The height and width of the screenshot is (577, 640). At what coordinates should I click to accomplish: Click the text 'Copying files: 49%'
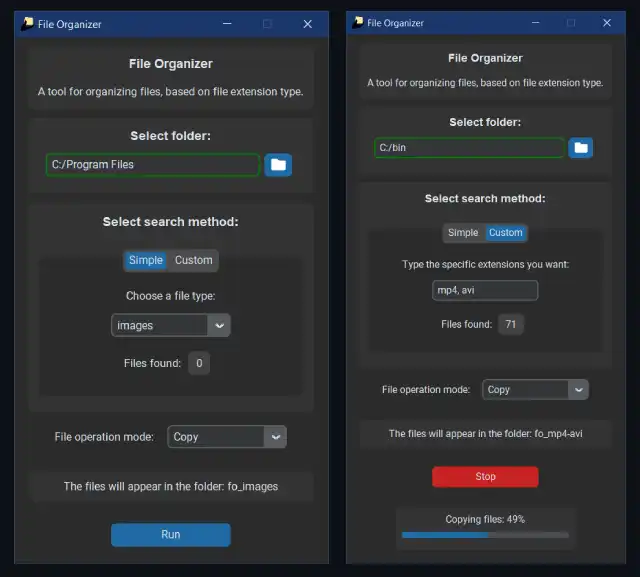(485, 519)
